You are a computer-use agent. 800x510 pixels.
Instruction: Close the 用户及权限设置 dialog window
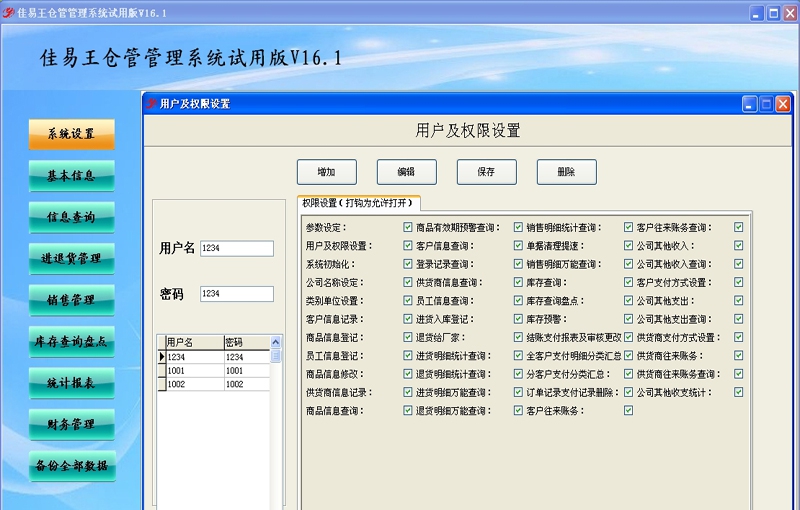783,104
